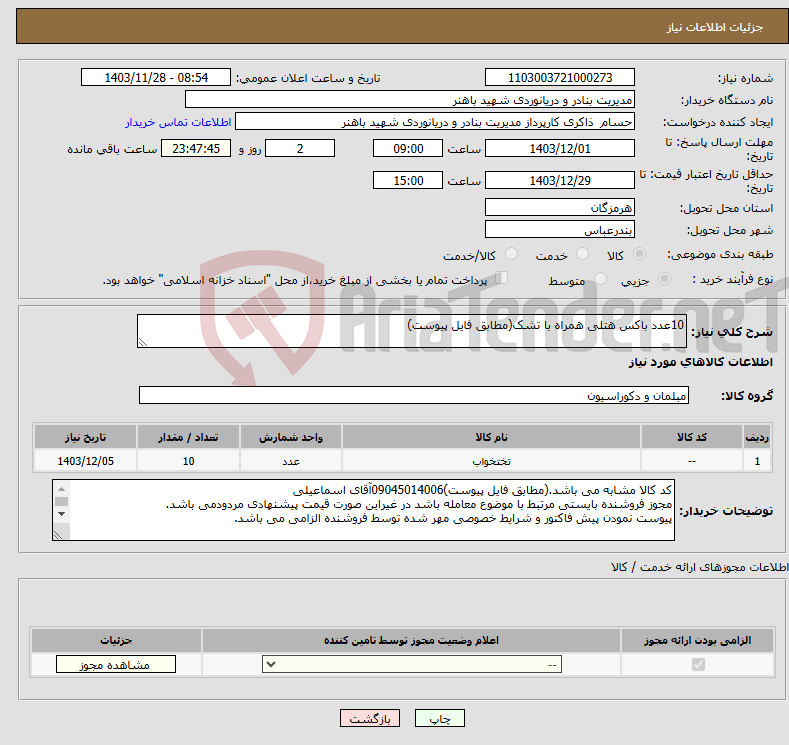Select متوسط purchase type radio
Image resolution: width=789 pixels, height=745 pixels.
600,280
